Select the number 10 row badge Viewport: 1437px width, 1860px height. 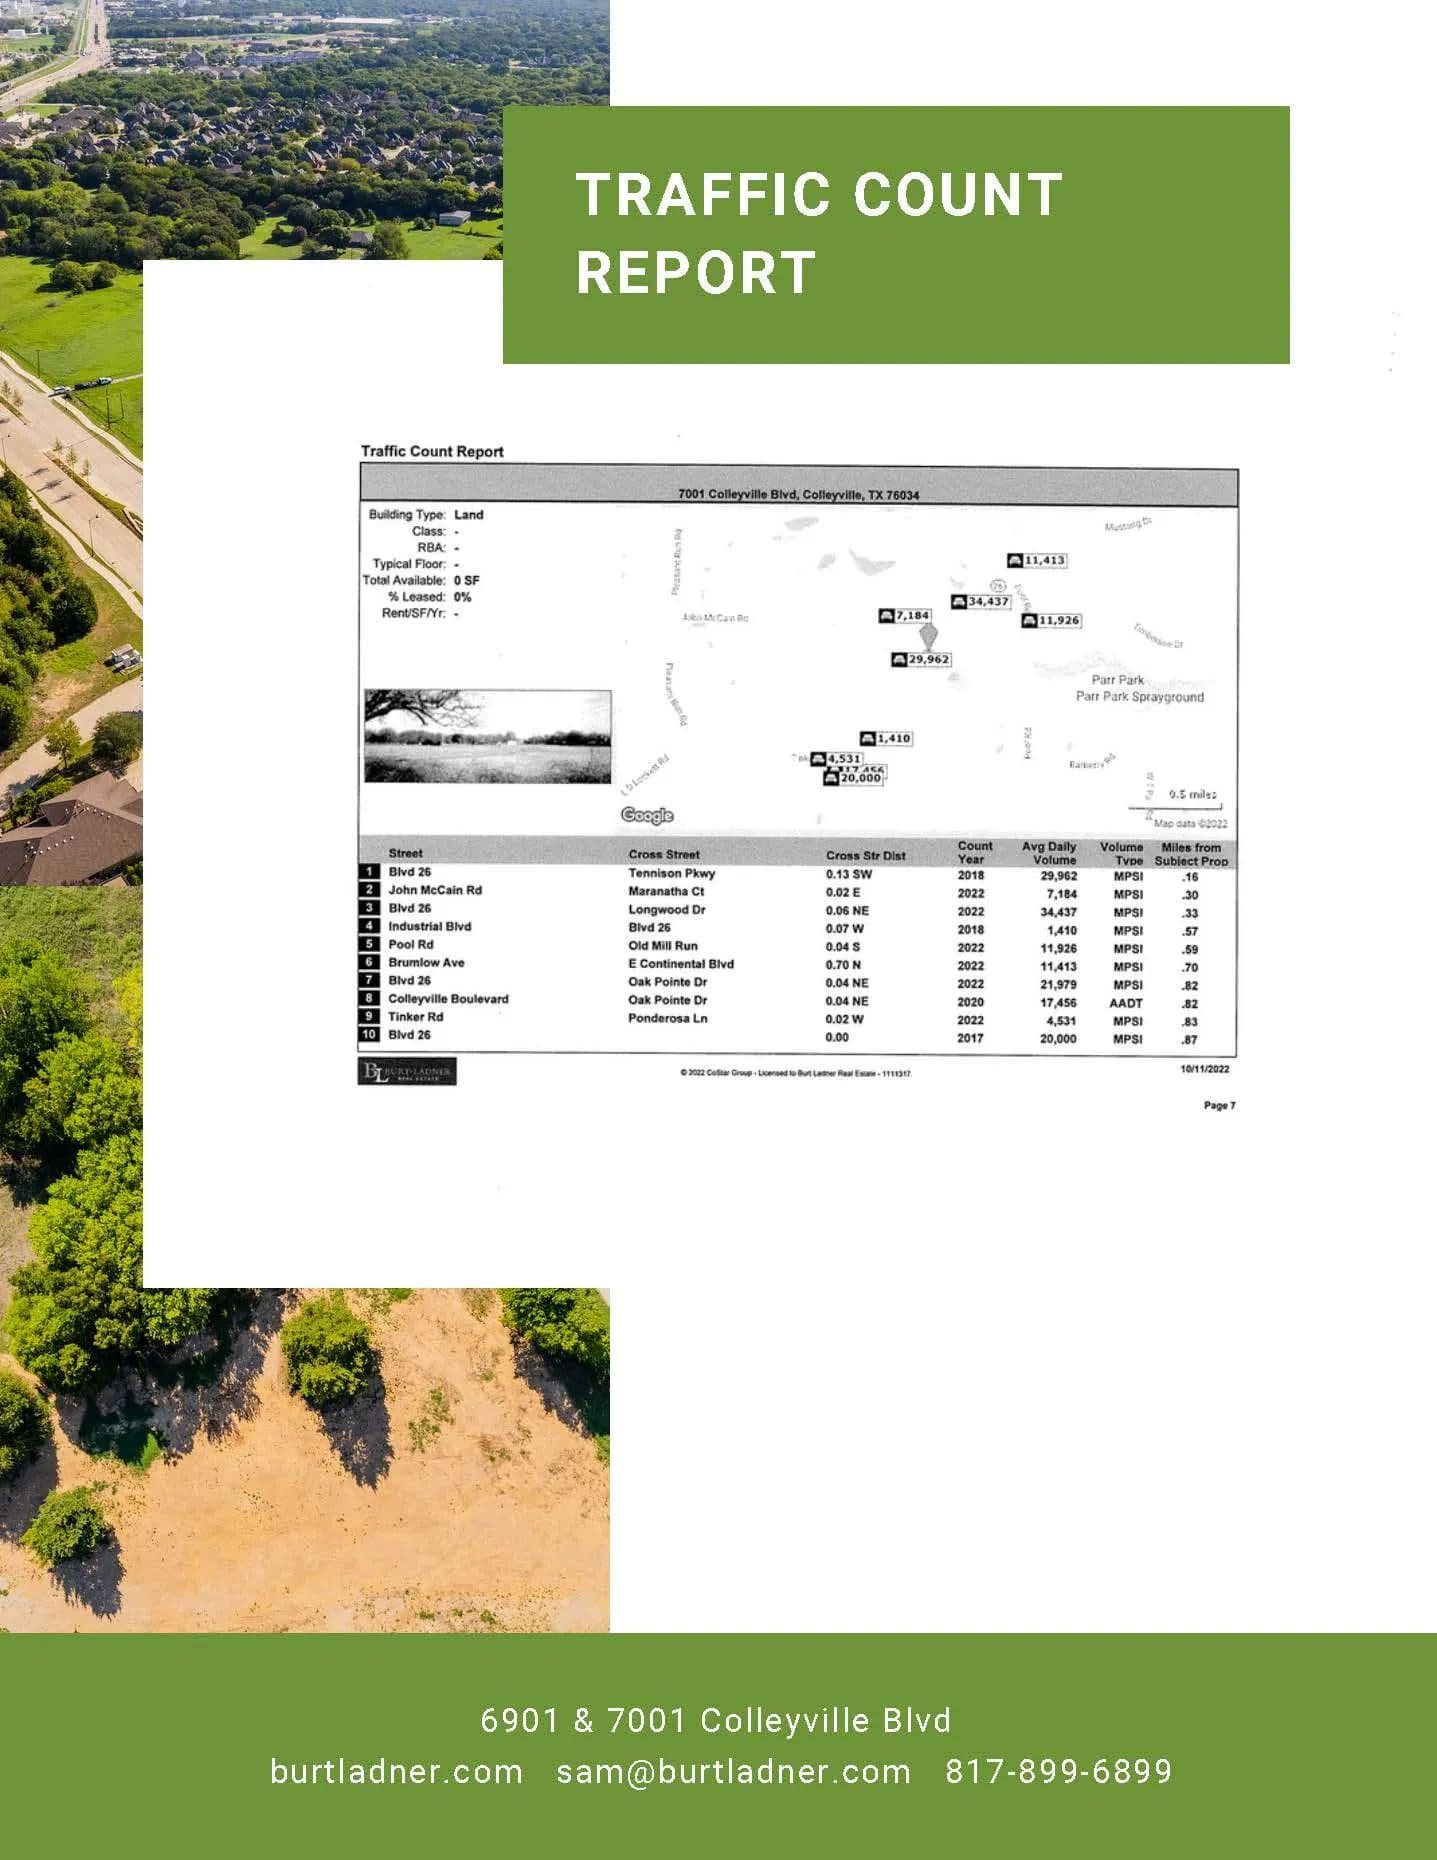pyautogui.click(x=369, y=1035)
